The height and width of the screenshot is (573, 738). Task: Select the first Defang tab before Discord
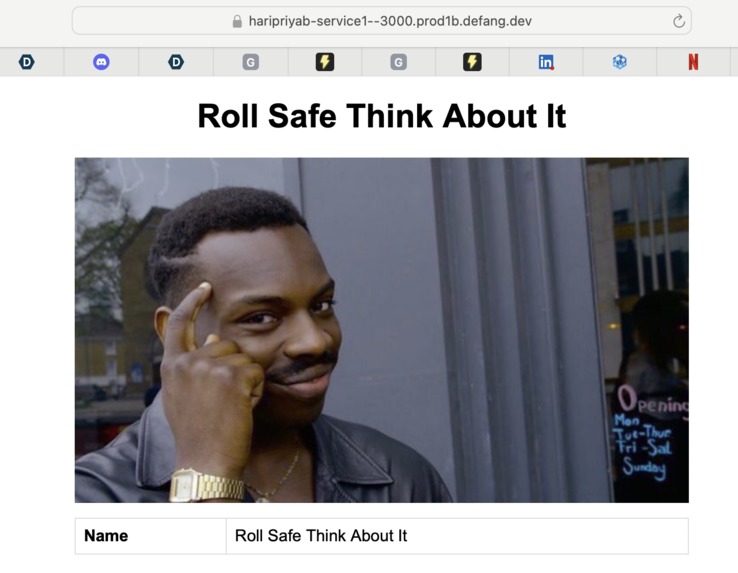pos(27,62)
